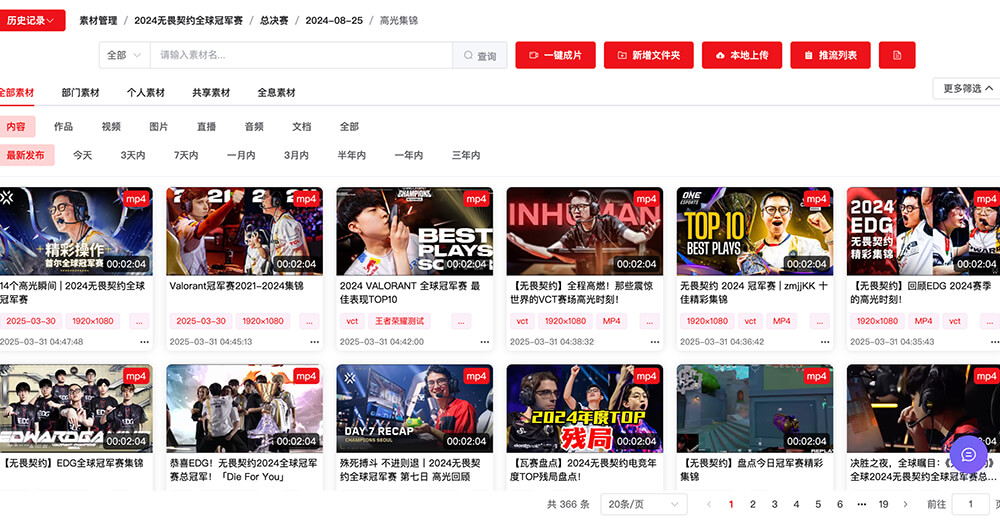The image size is (1000, 528).
Task: Switch to 全部素材 tab
Action: tap(17, 92)
